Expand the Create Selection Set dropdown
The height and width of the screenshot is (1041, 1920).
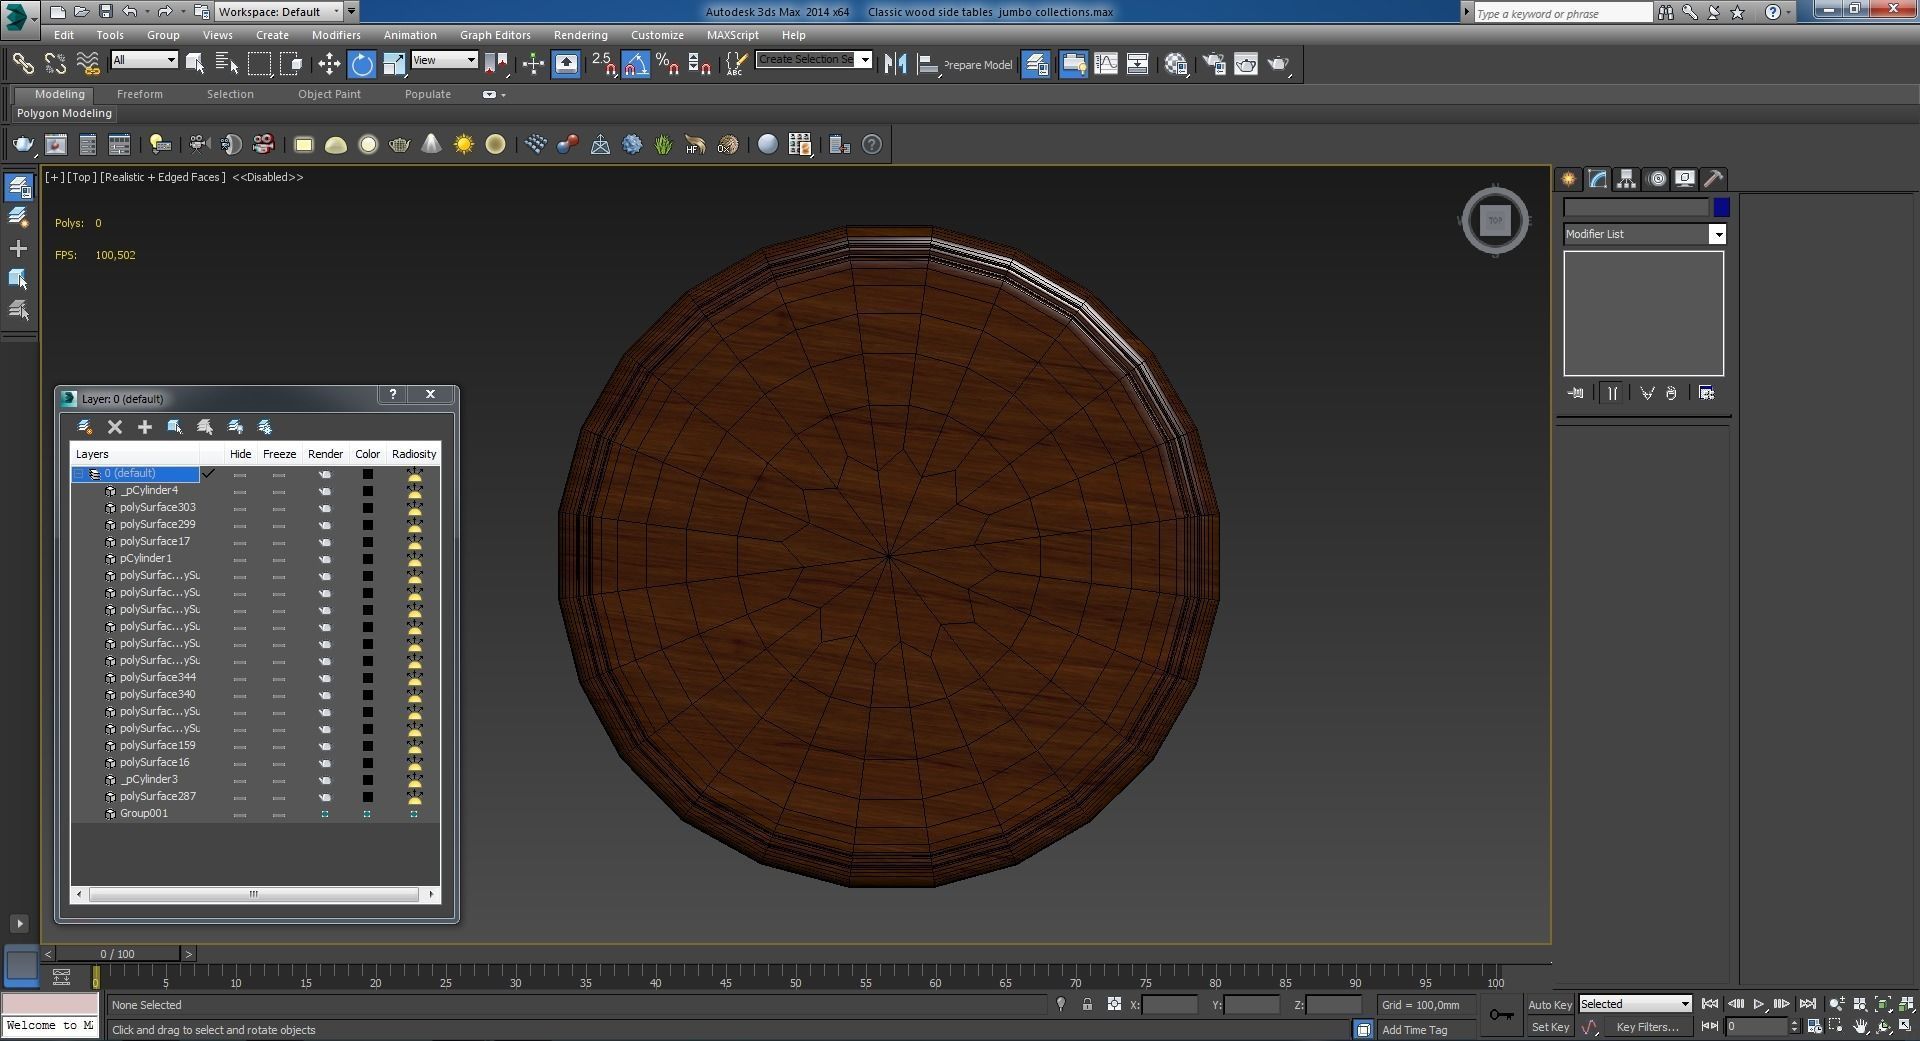click(865, 59)
